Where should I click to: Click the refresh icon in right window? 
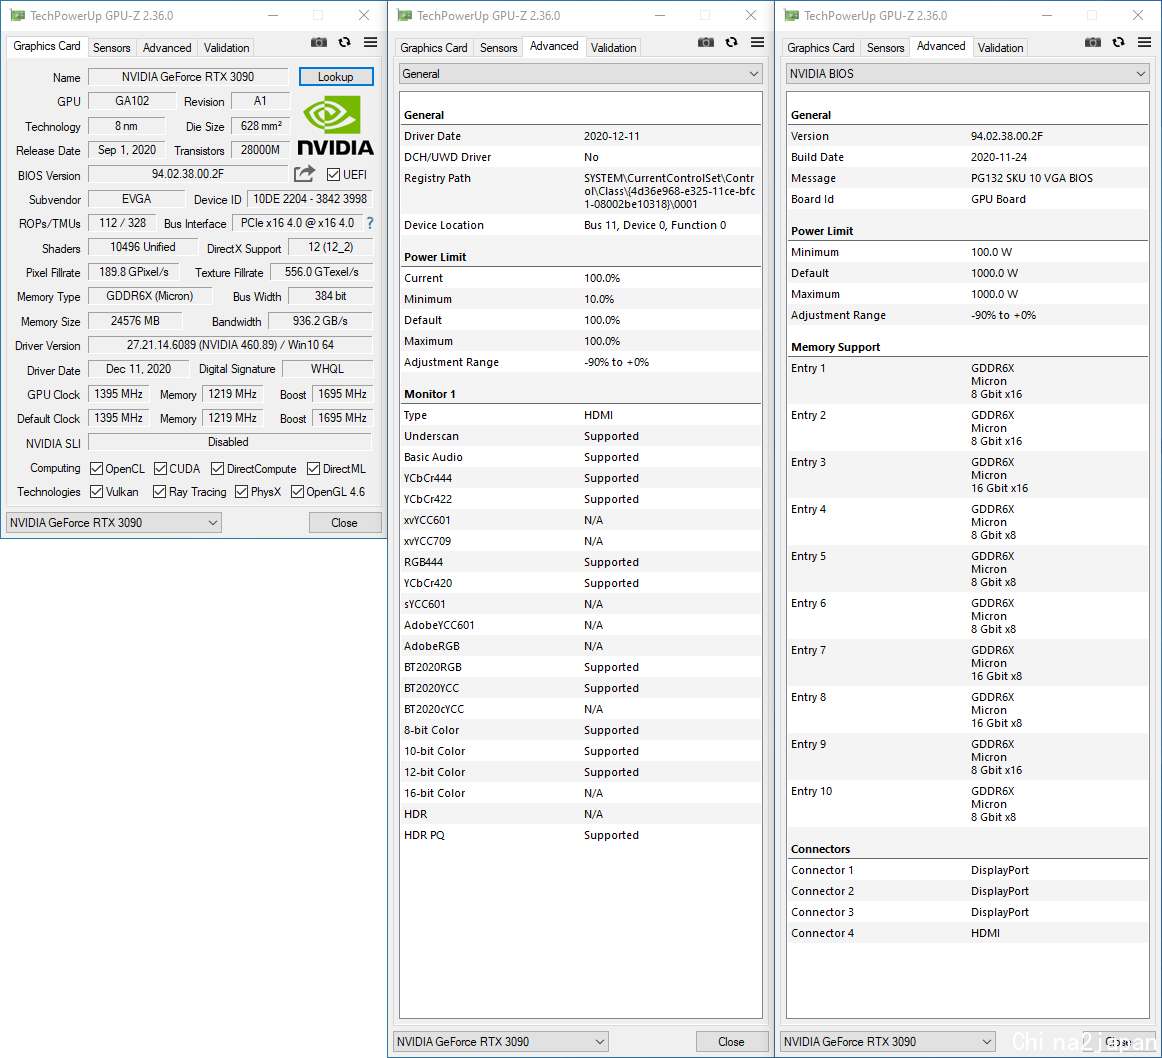tap(1118, 42)
